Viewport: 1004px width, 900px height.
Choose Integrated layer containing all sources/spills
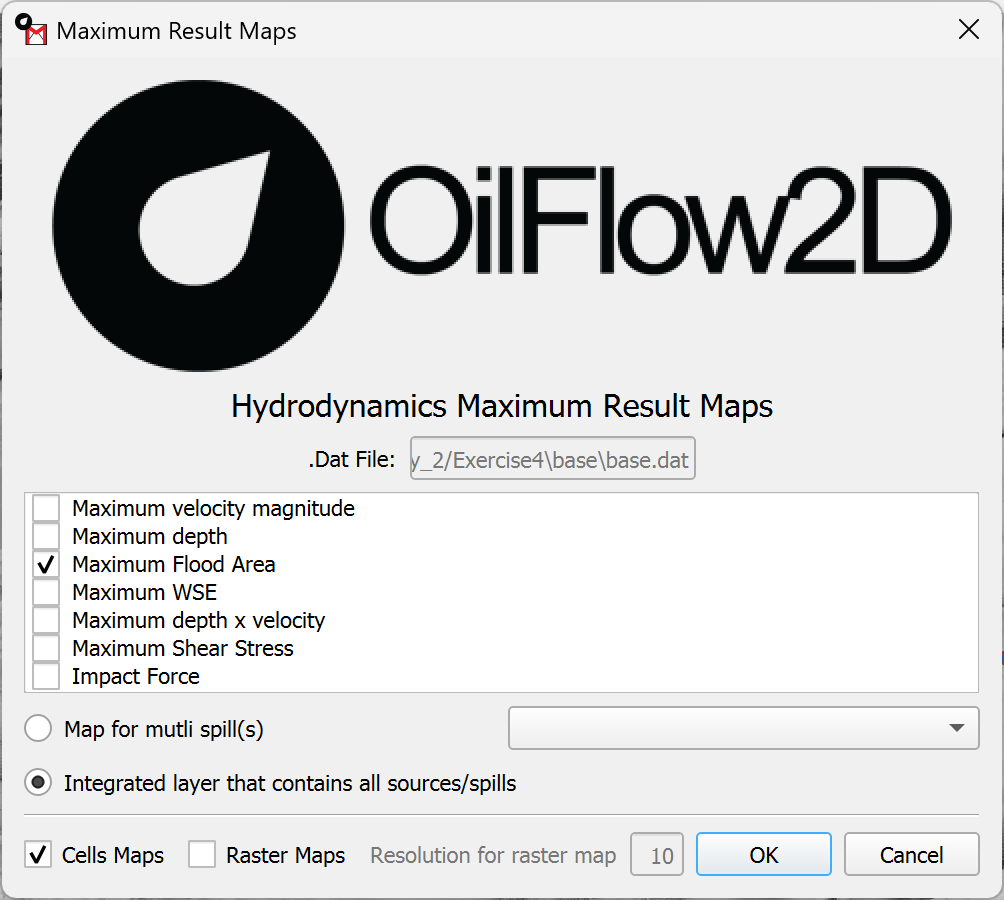pyautogui.click(x=38, y=783)
